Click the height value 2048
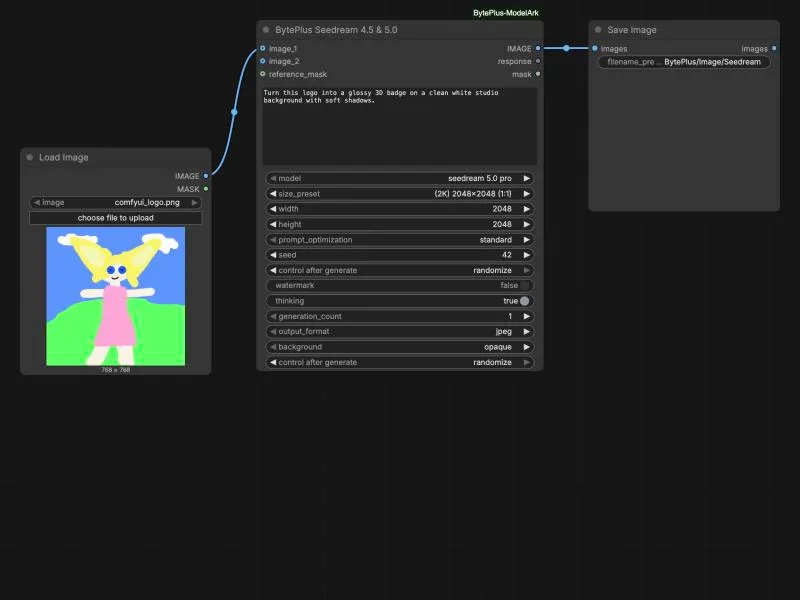The image size is (800, 600). (x=502, y=224)
